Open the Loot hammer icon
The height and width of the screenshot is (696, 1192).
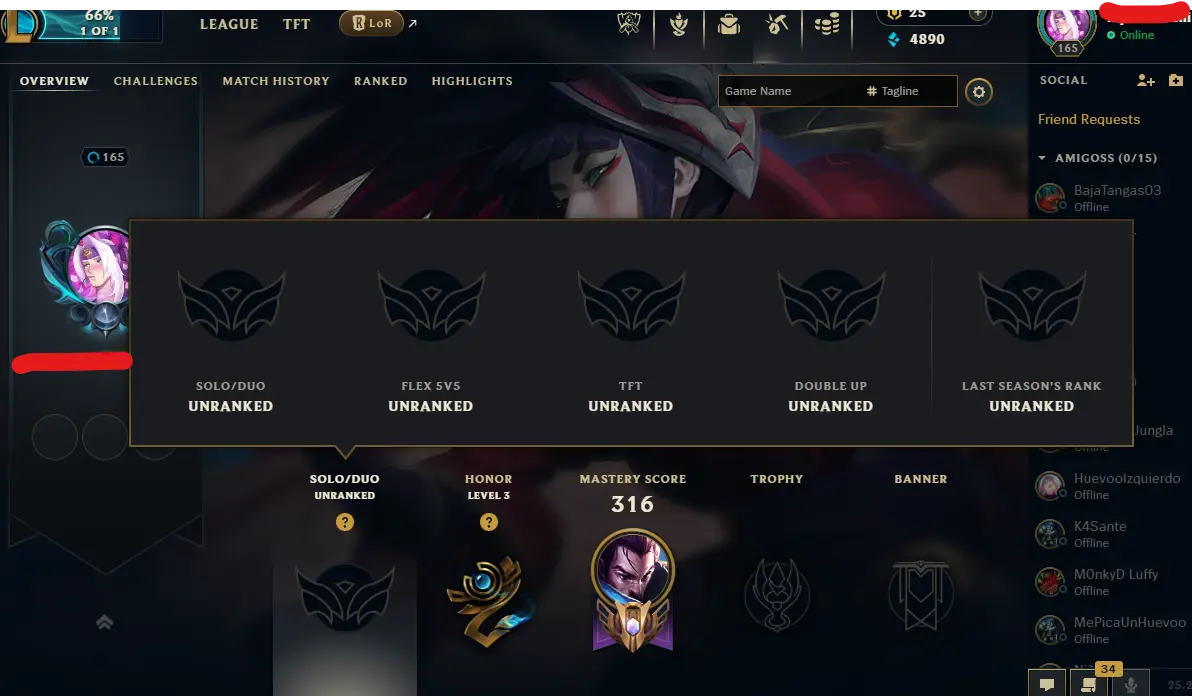tap(777, 24)
